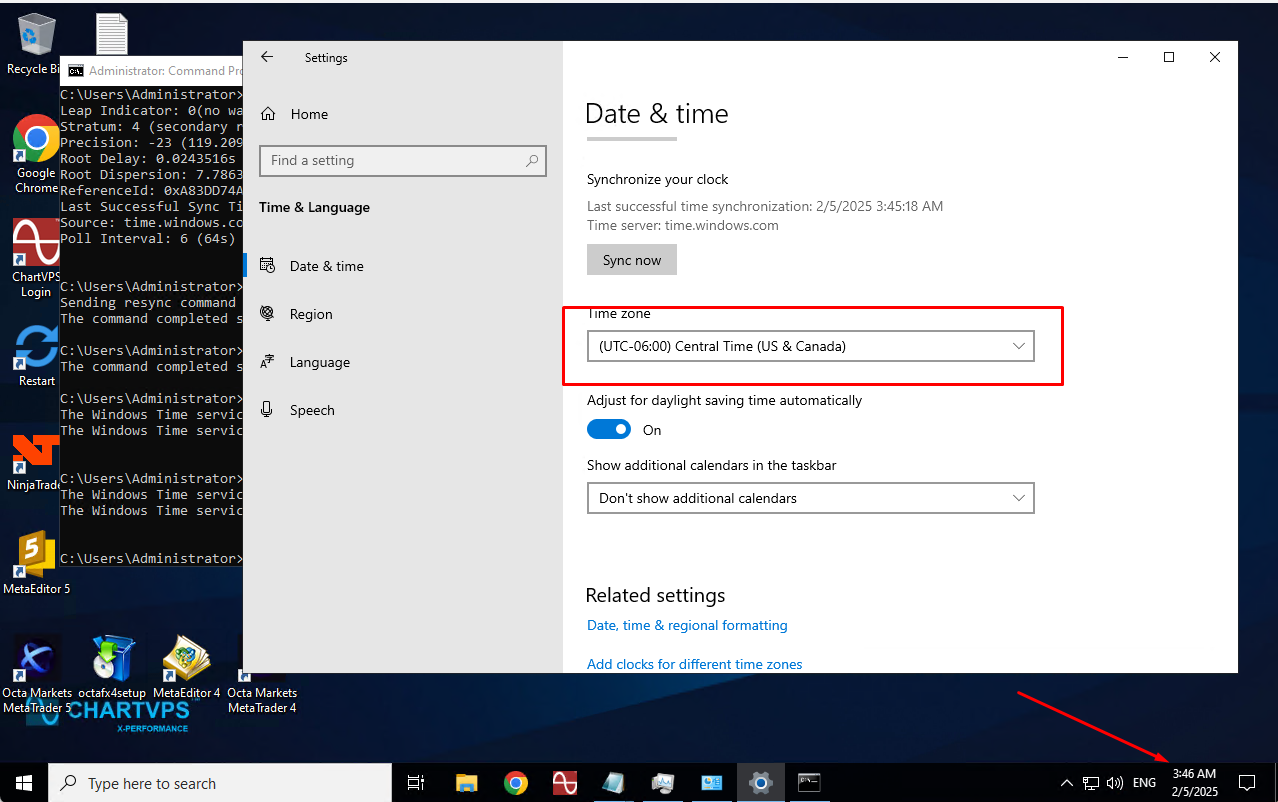Click the taskbar search box
The height and width of the screenshot is (802, 1278).
[220, 783]
